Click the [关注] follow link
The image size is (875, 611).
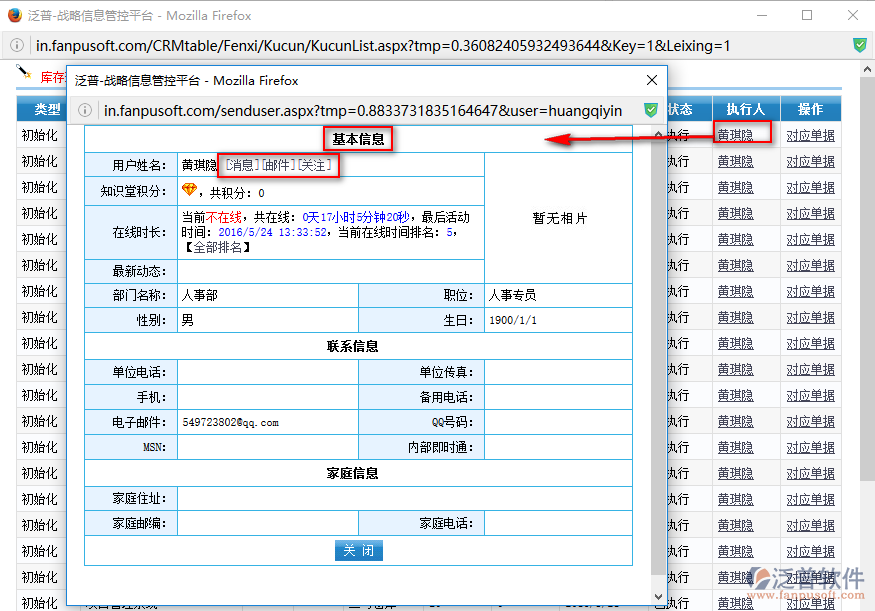314,165
